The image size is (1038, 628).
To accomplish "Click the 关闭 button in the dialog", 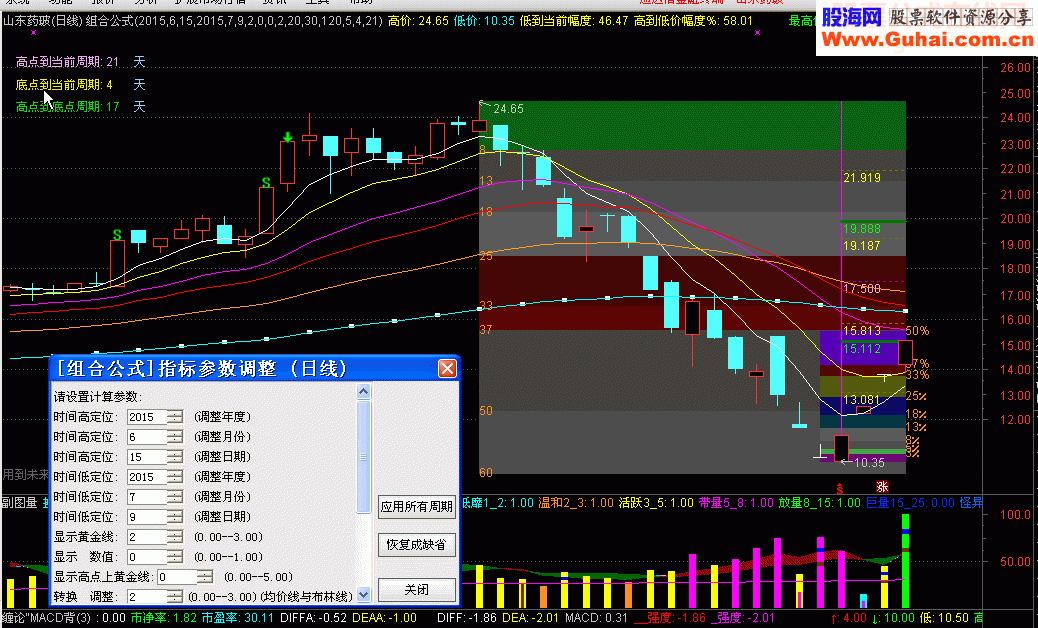I will (x=416, y=590).
